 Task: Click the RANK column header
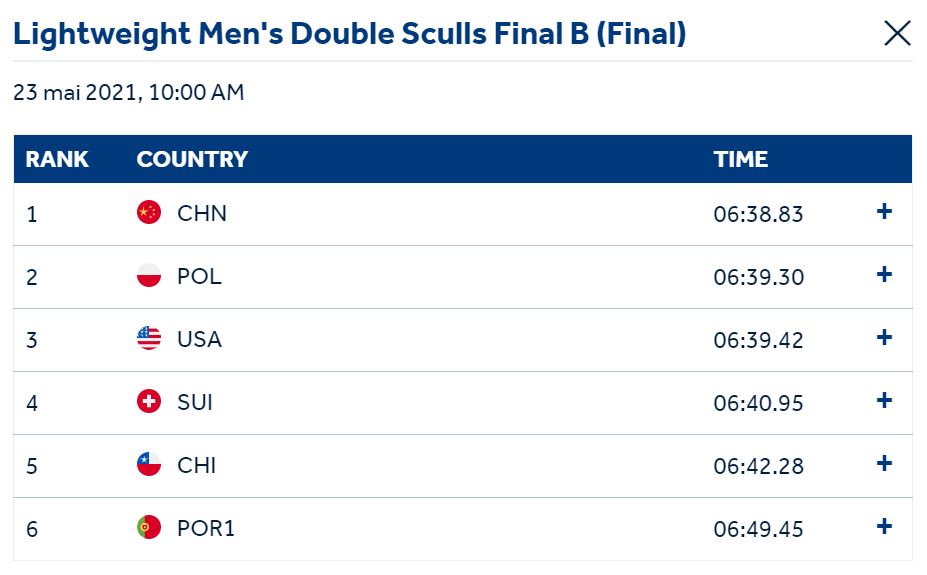pos(57,159)
